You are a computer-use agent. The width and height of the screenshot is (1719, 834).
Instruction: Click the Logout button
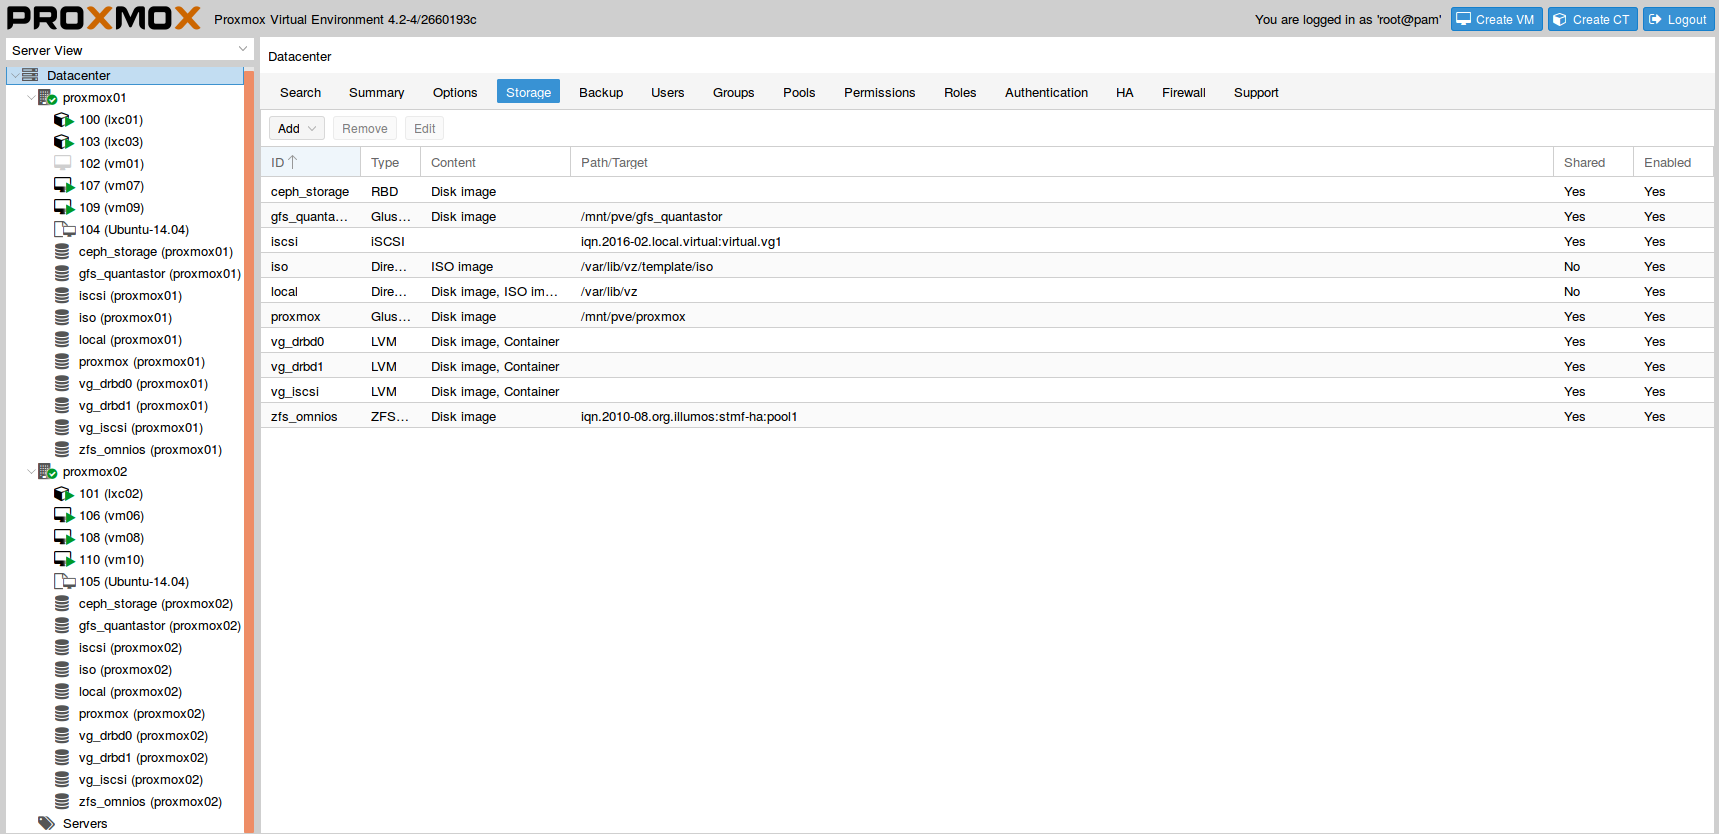1677,20
